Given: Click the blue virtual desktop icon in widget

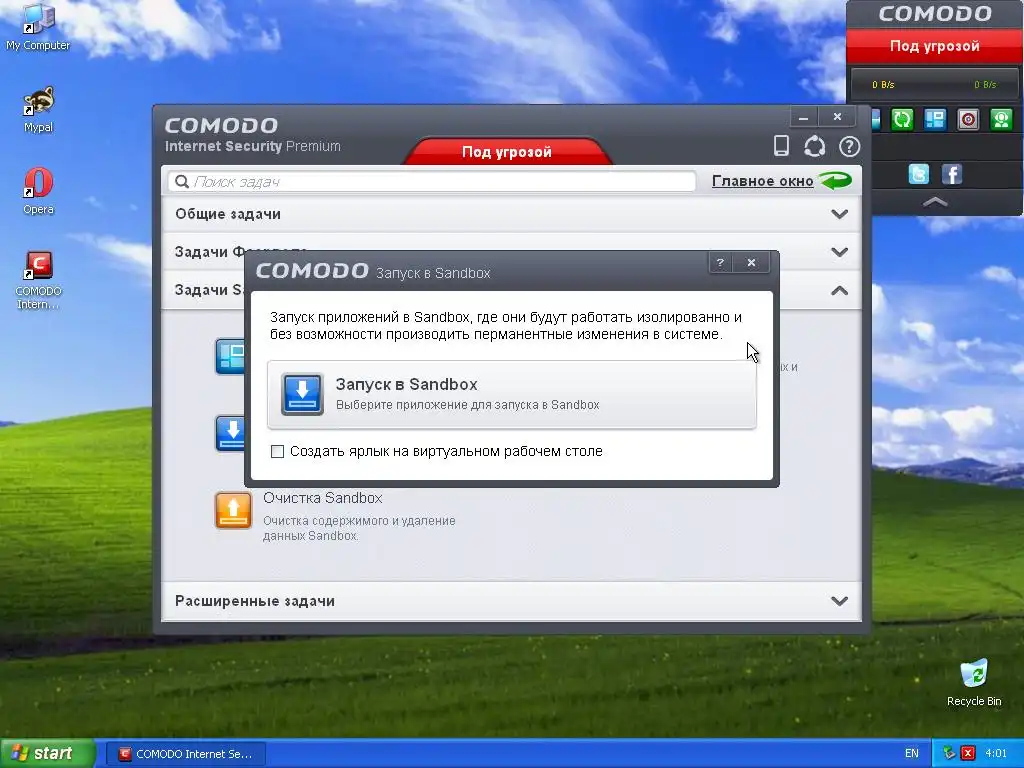Looking at the screenshot, I should (x=935, y=120).
